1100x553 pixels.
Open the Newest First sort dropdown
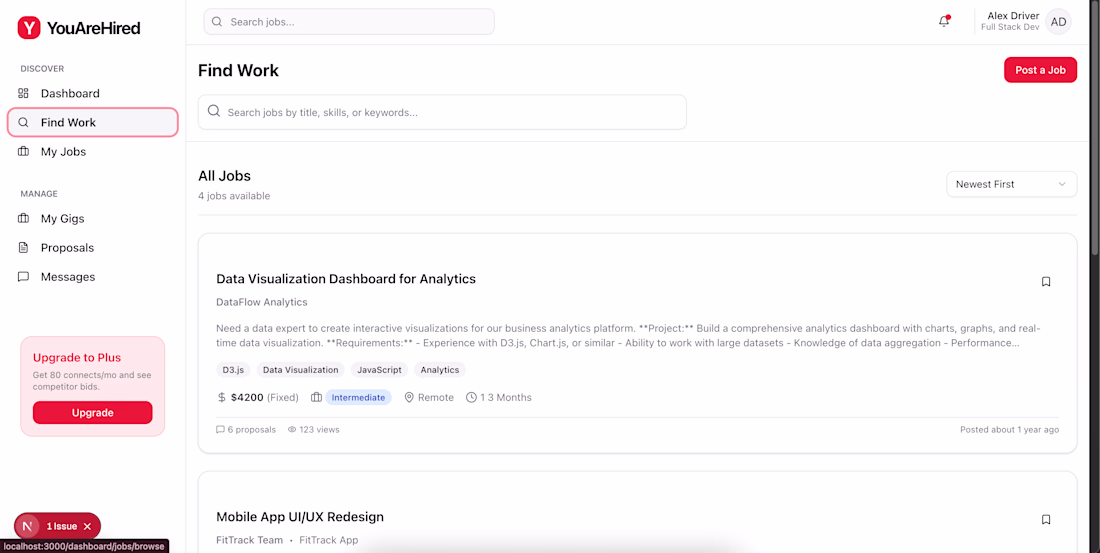click(1011, 184)
